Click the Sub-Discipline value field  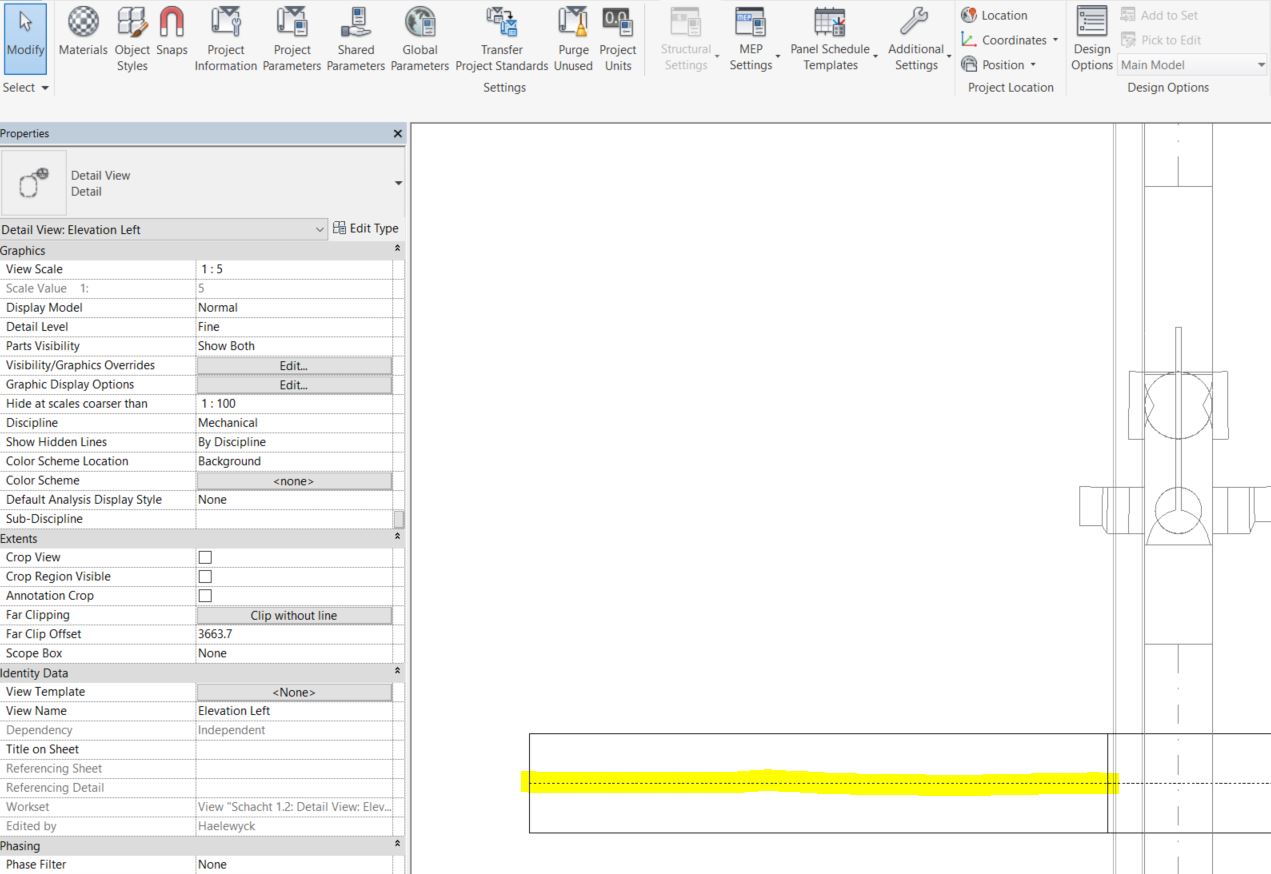point(294,519)
